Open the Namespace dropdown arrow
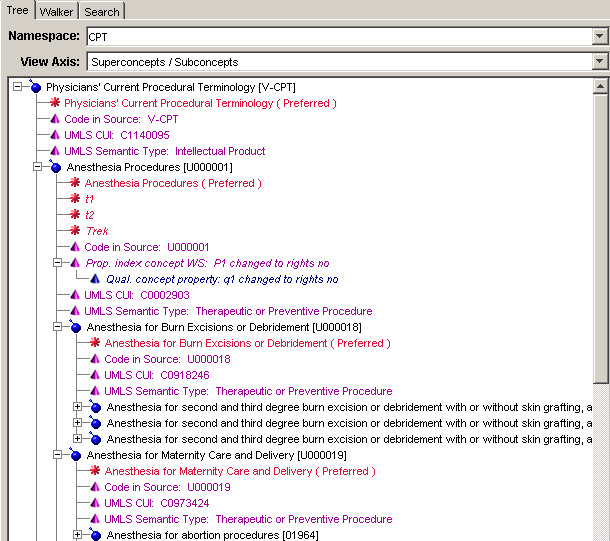This screenshot has height=541, width=610. coord(599,37)
